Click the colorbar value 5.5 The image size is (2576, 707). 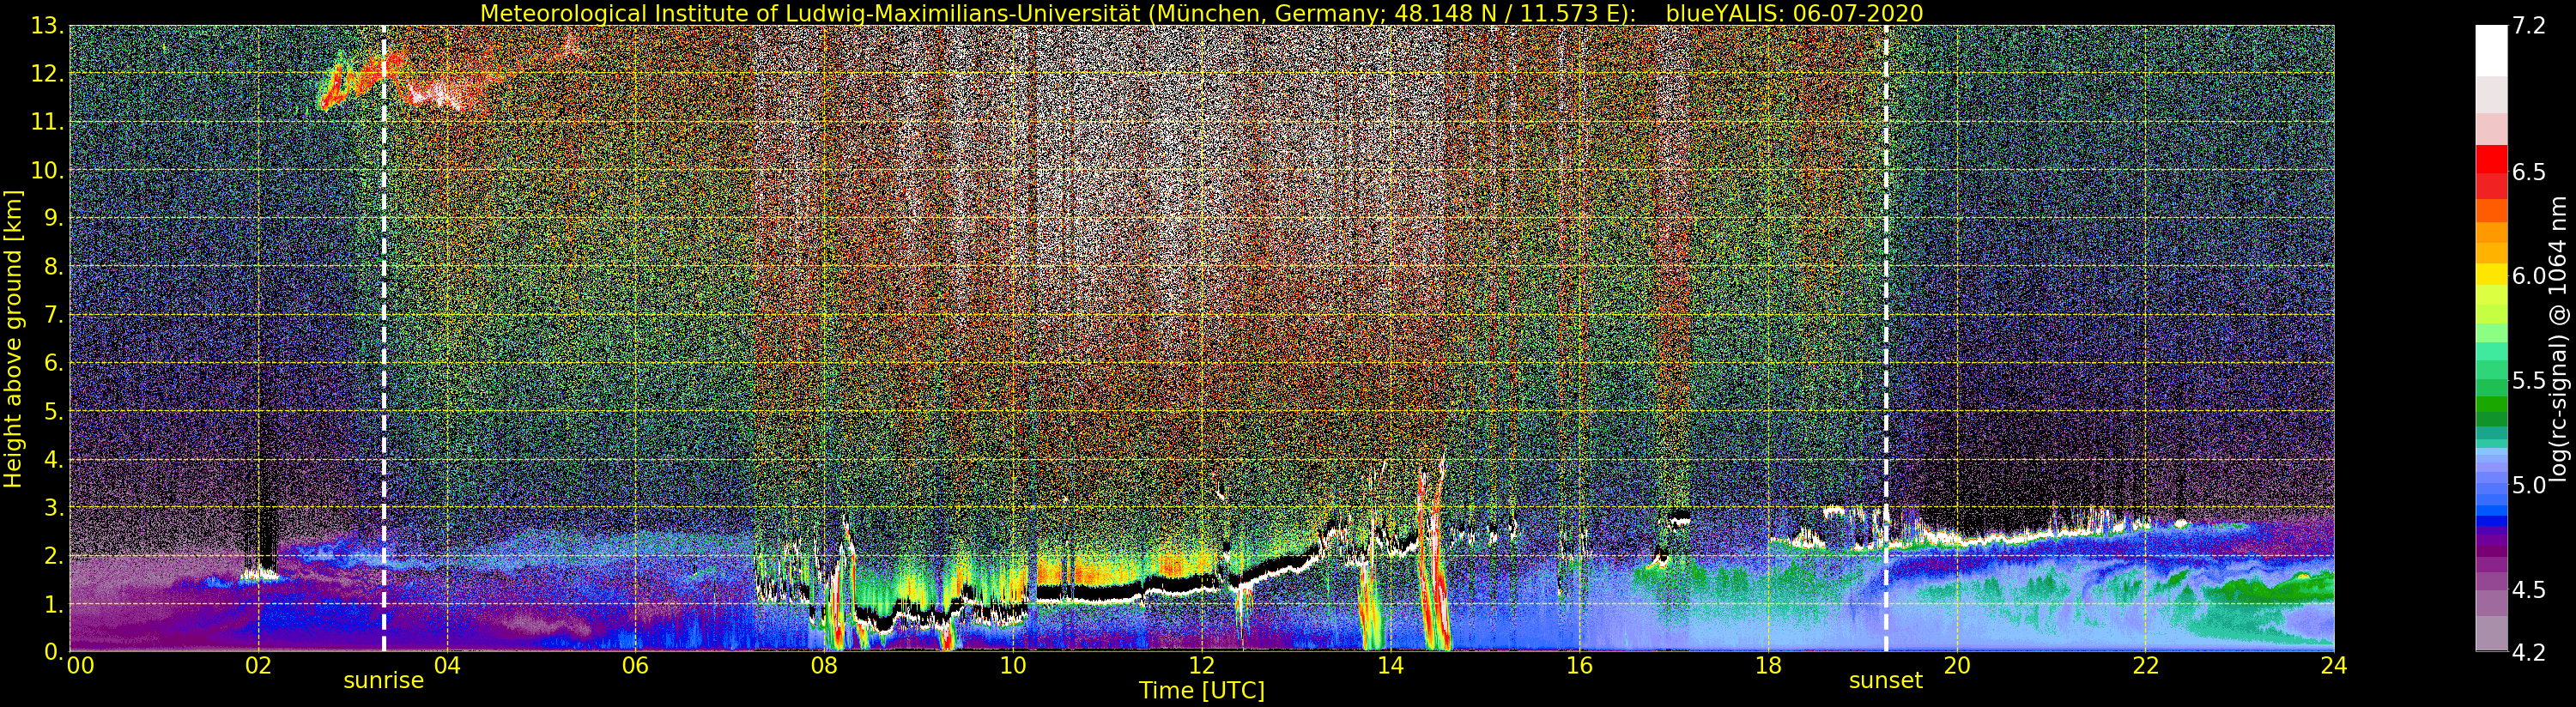[x=2528, y=381]
